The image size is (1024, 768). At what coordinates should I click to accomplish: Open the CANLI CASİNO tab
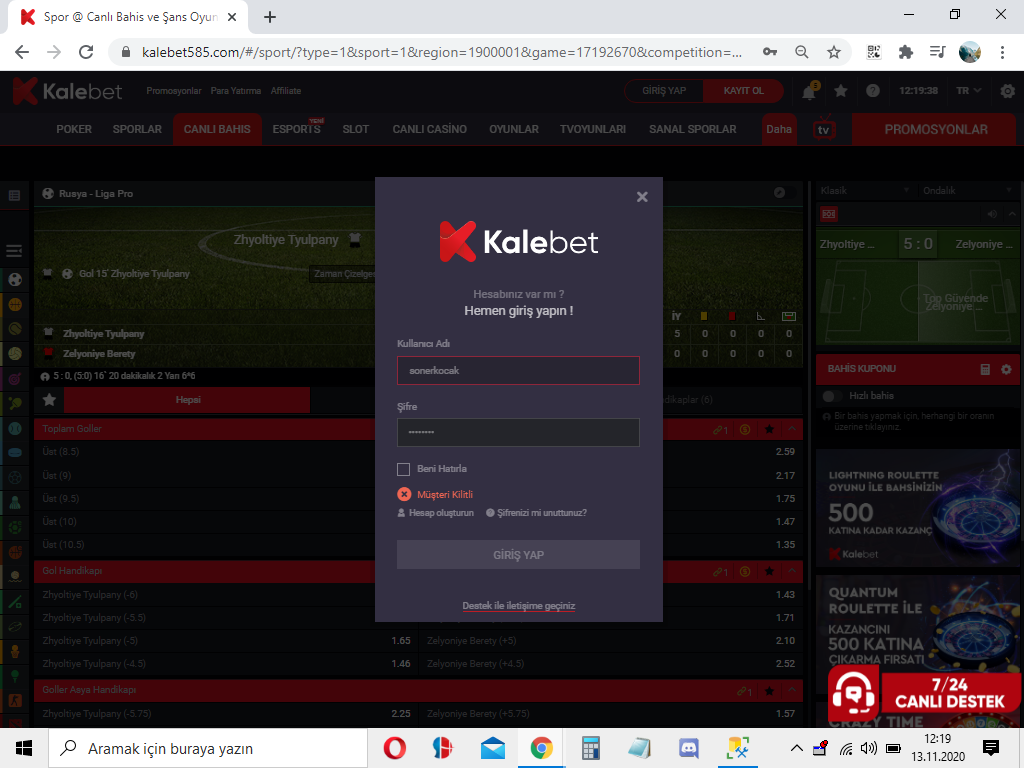click(430, 129)
